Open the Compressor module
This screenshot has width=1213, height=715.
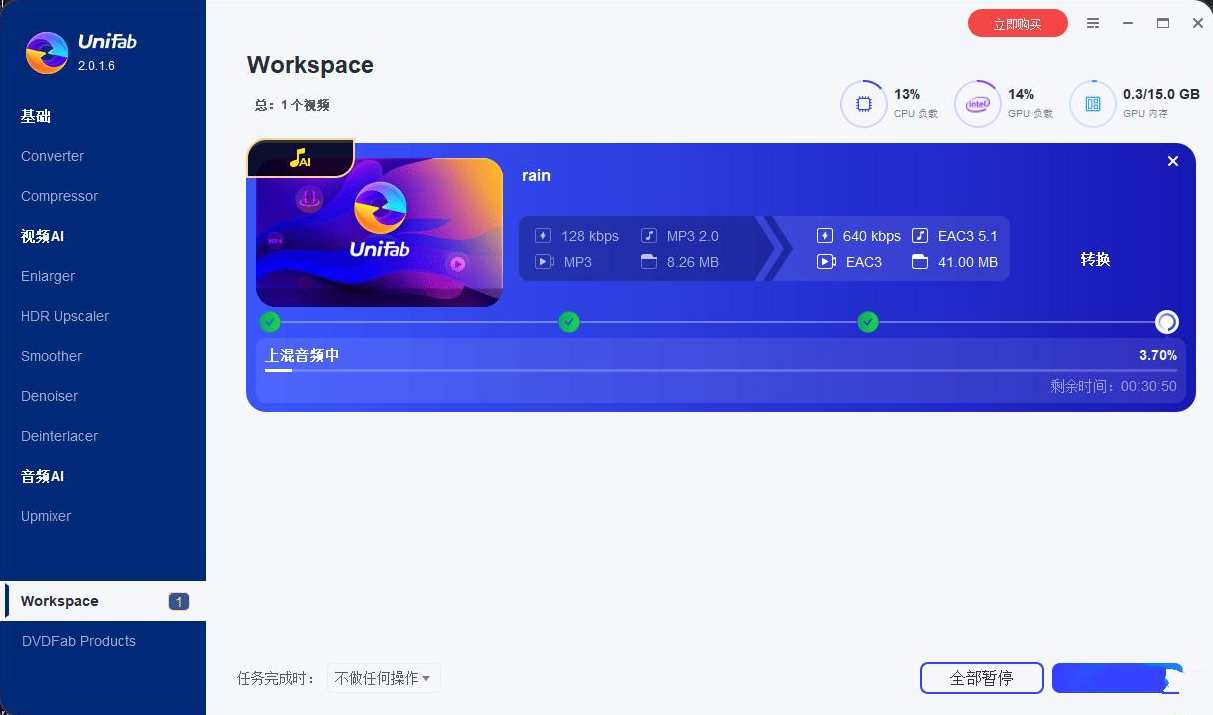(59, 196)
